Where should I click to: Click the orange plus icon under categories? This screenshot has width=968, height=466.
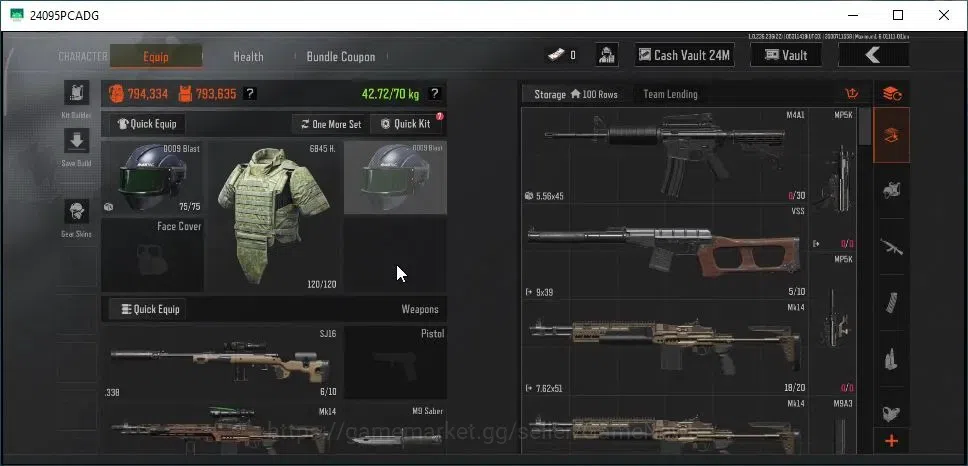point(891,441)
